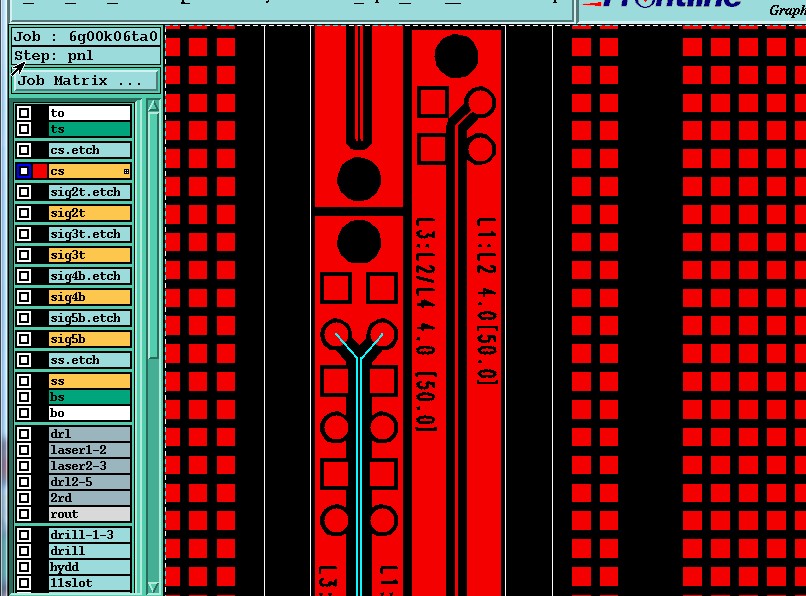Open the Job Matrix button

pyautogui.click(x=85, y=81)
